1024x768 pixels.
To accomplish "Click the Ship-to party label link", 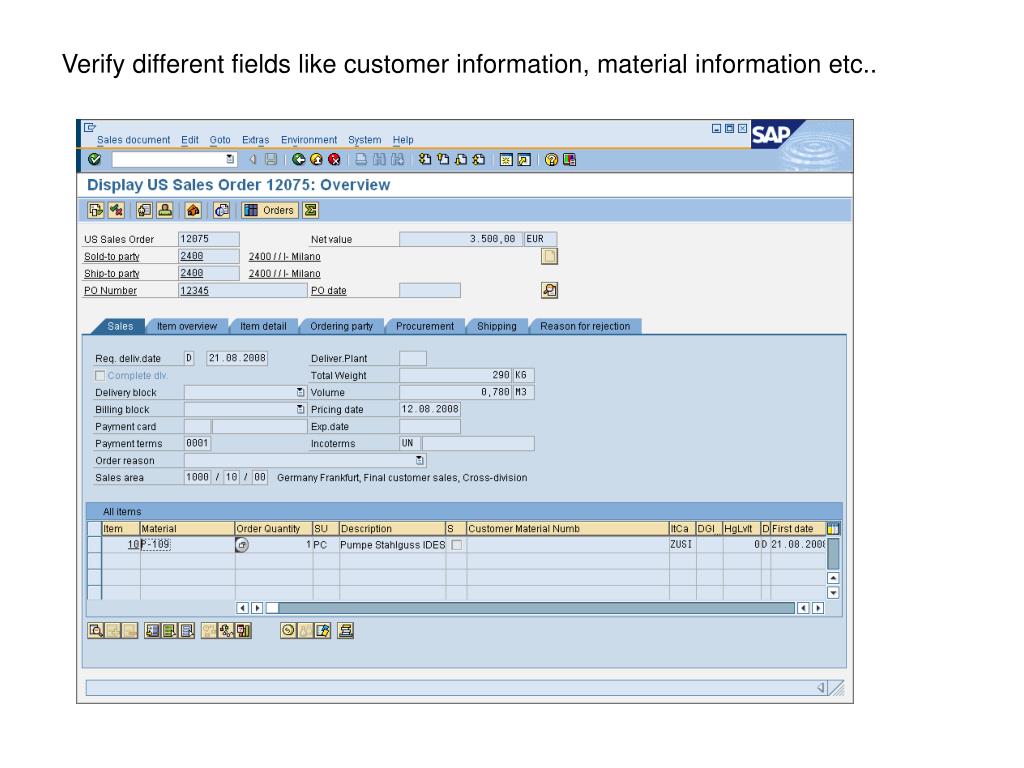I will coord(112,274).
